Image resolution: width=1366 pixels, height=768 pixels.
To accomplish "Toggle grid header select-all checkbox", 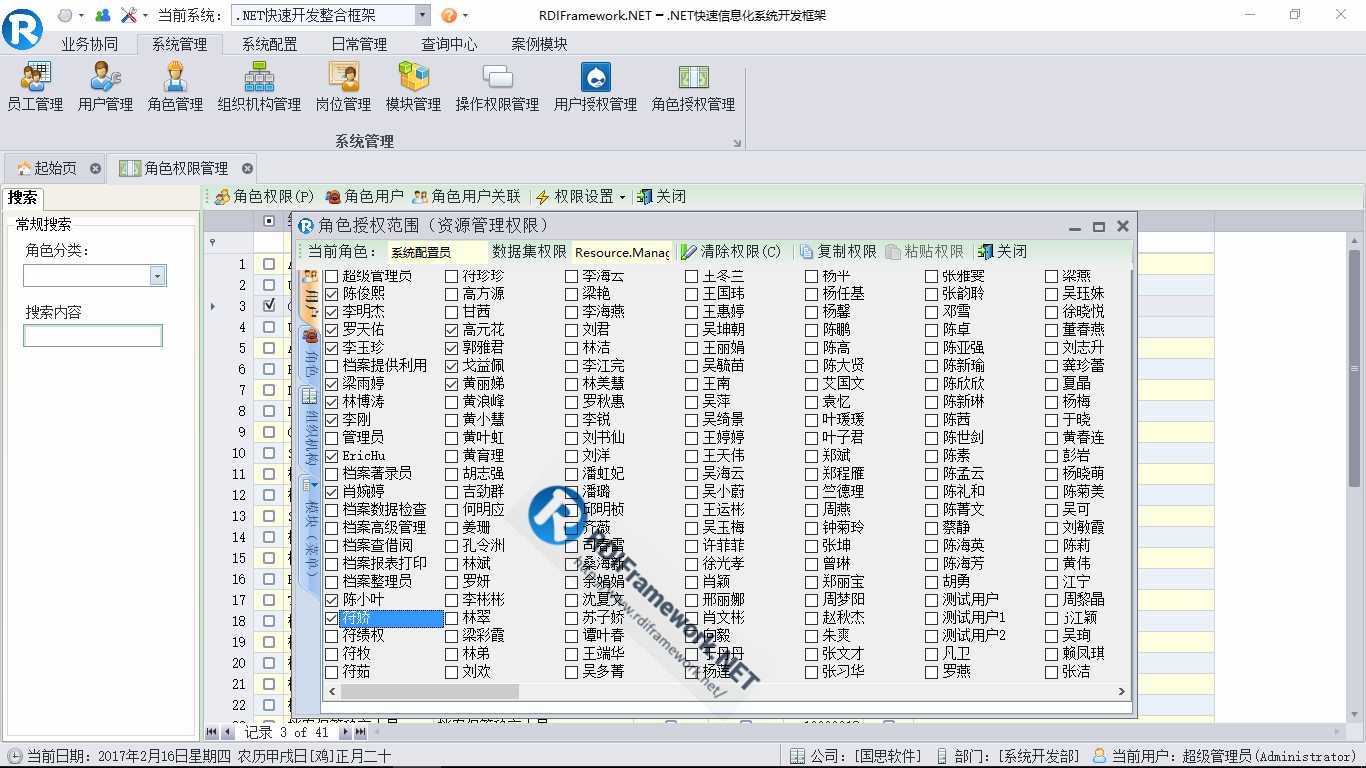I will click(269, 221).
